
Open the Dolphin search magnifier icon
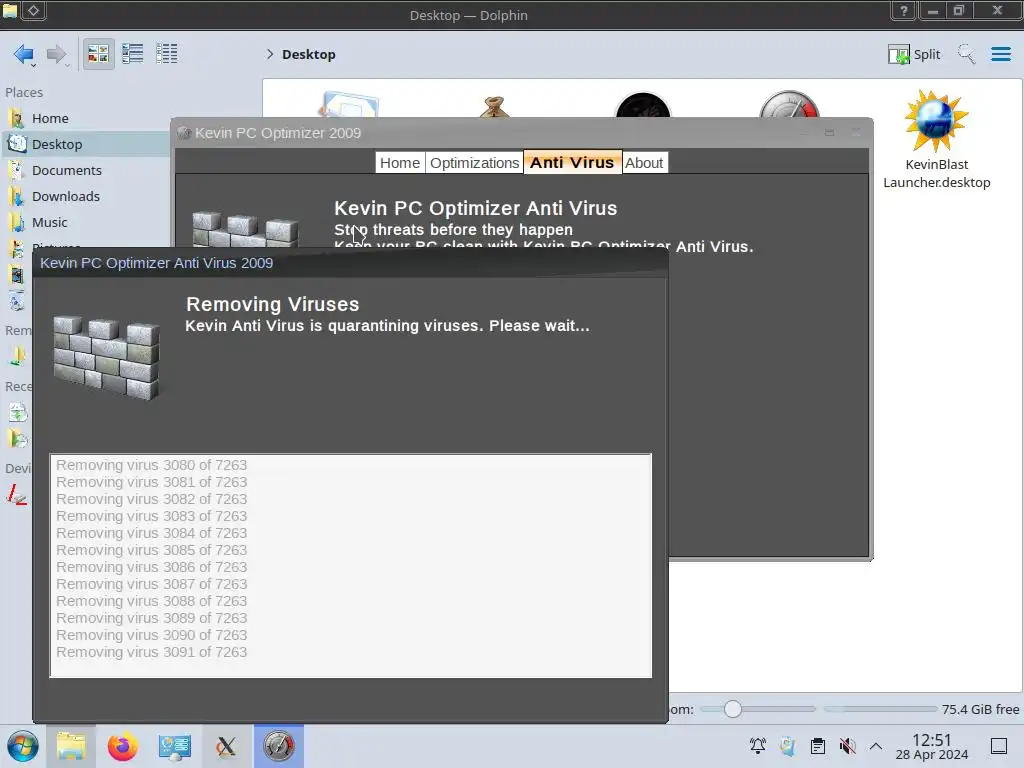pos(966,54)
